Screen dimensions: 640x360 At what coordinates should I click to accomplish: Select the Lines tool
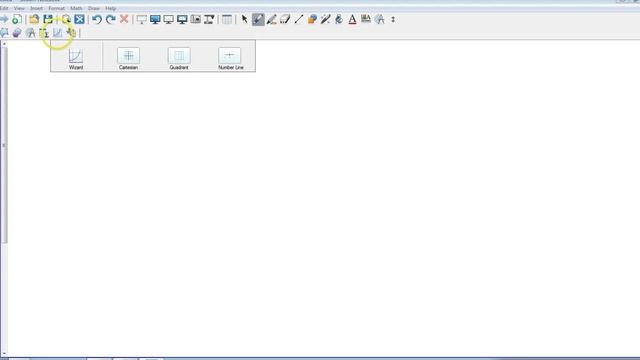[299, 19]
